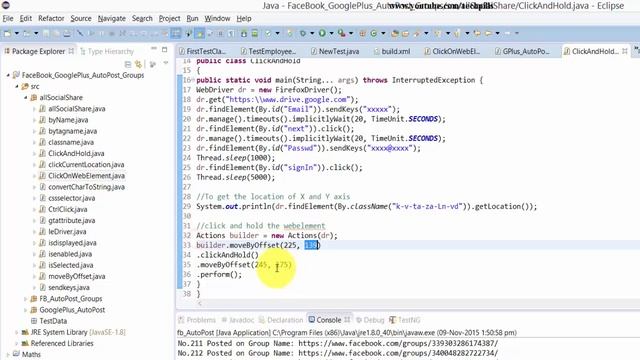
Task: Collapse the FaceBook_GooglePlus_AutoPost_Groups project node
Action: click(8, 75)
